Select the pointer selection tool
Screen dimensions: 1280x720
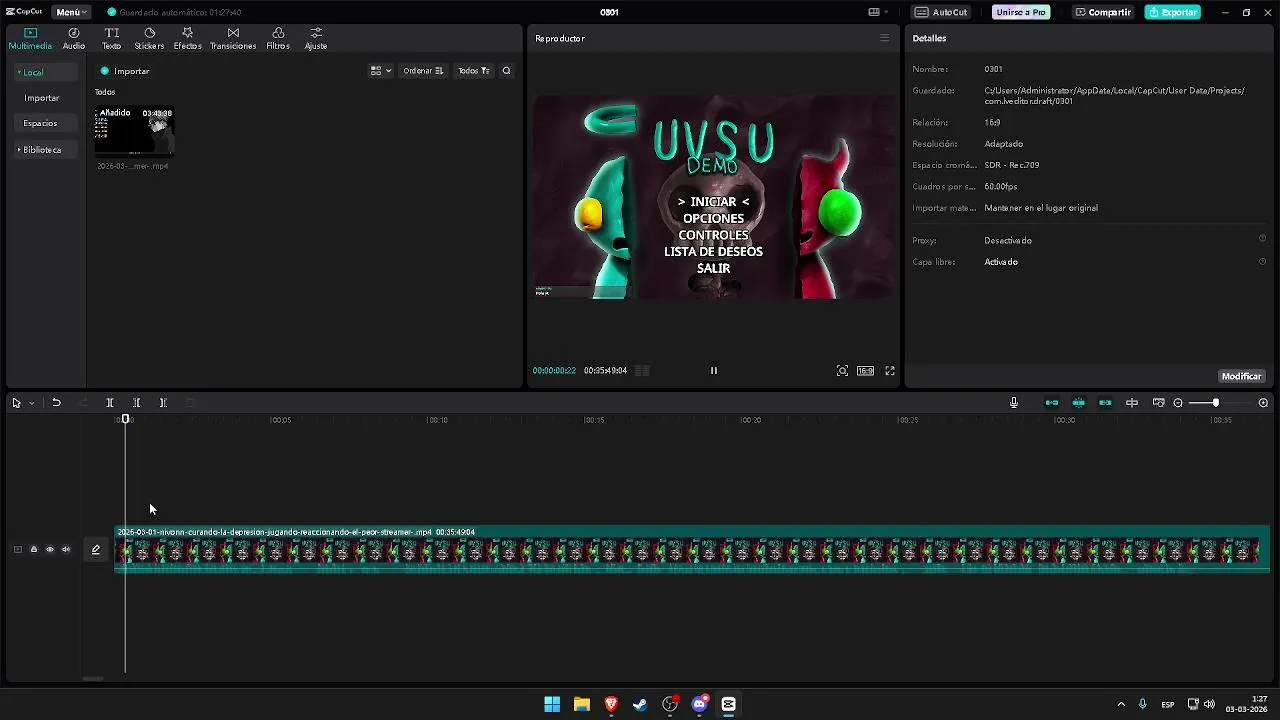point(16,403)
